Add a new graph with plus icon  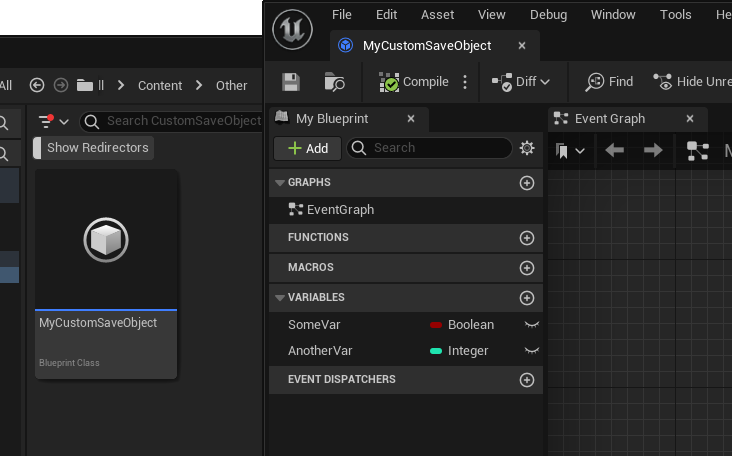pos(527,183)
